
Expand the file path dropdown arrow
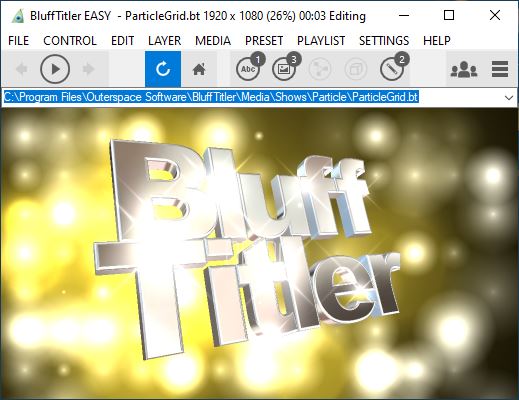(509, 98)
